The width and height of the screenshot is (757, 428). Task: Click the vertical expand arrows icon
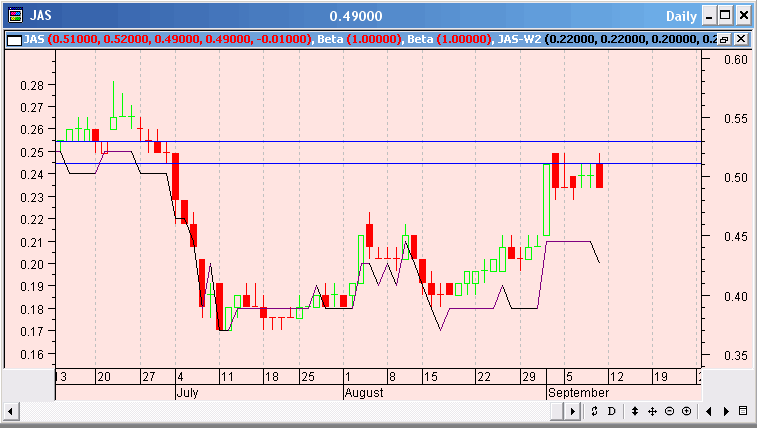click(x=635, y=411)
